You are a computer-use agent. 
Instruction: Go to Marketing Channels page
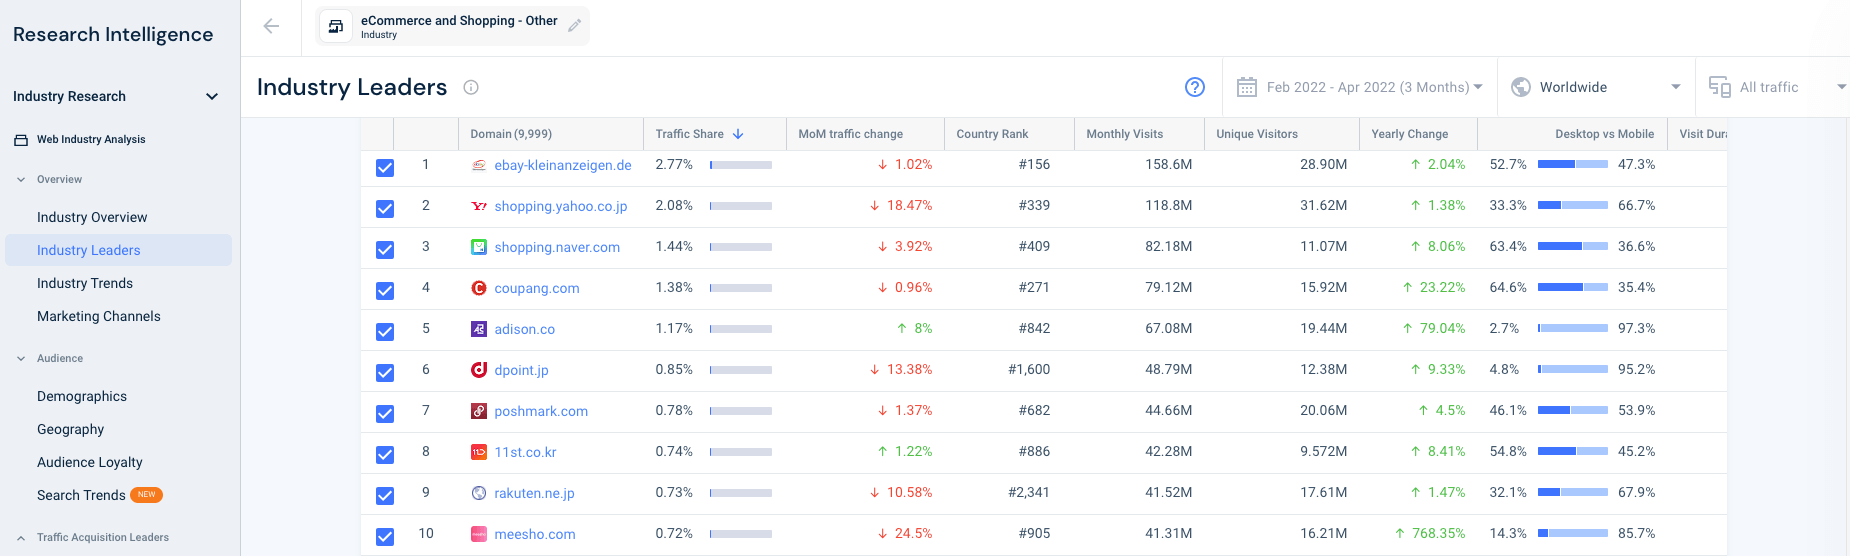pyautogui.click(x=99, y=317)
